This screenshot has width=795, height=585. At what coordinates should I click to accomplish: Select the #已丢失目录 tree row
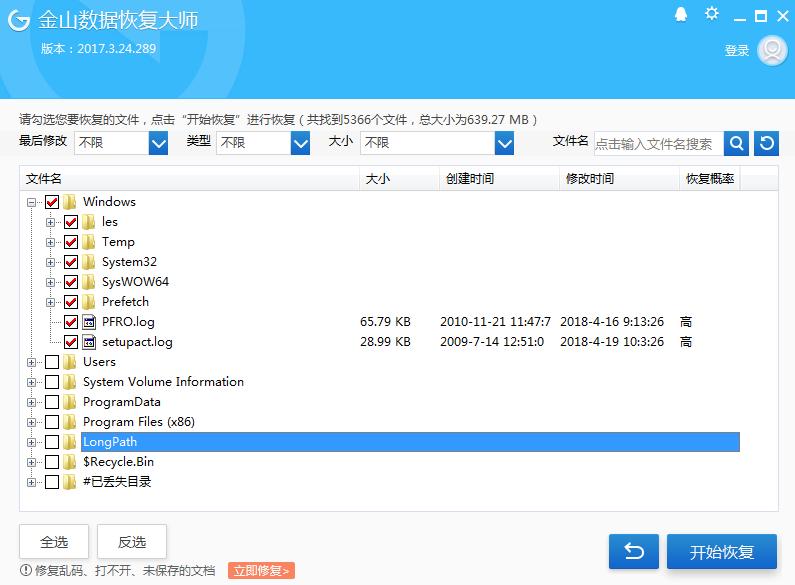click(117, 482)
